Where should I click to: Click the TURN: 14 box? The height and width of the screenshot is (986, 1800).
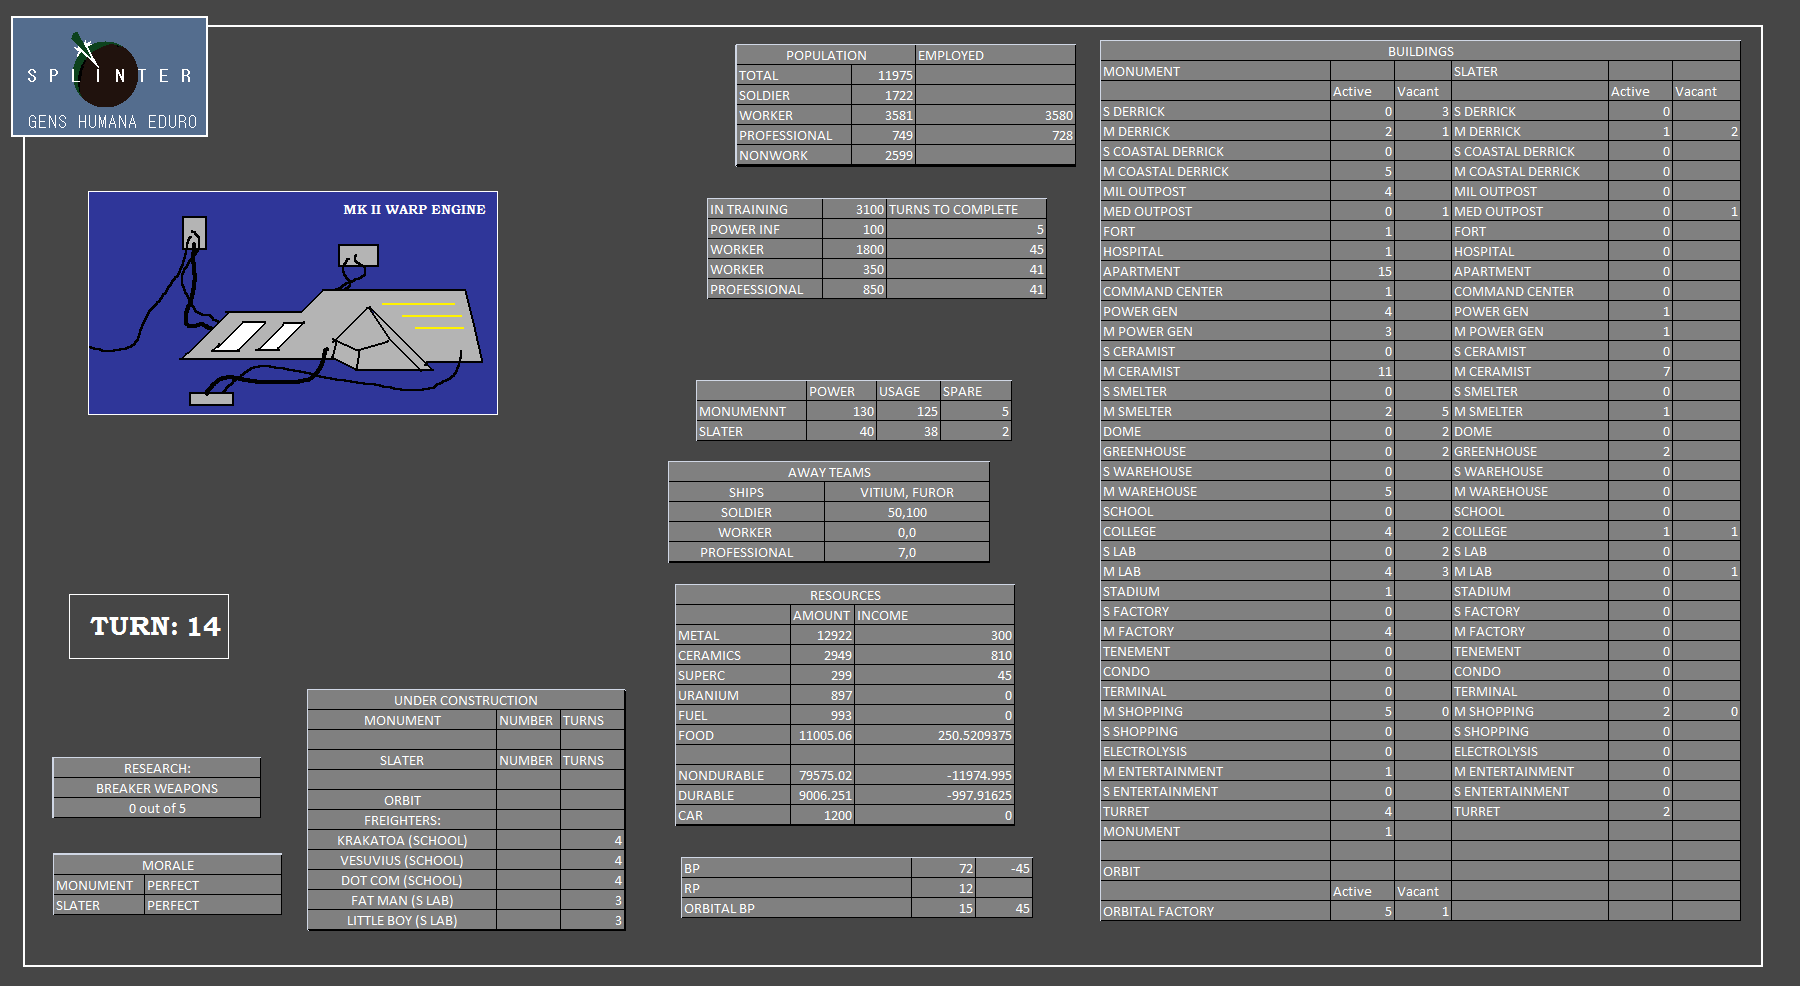(149, 627)
